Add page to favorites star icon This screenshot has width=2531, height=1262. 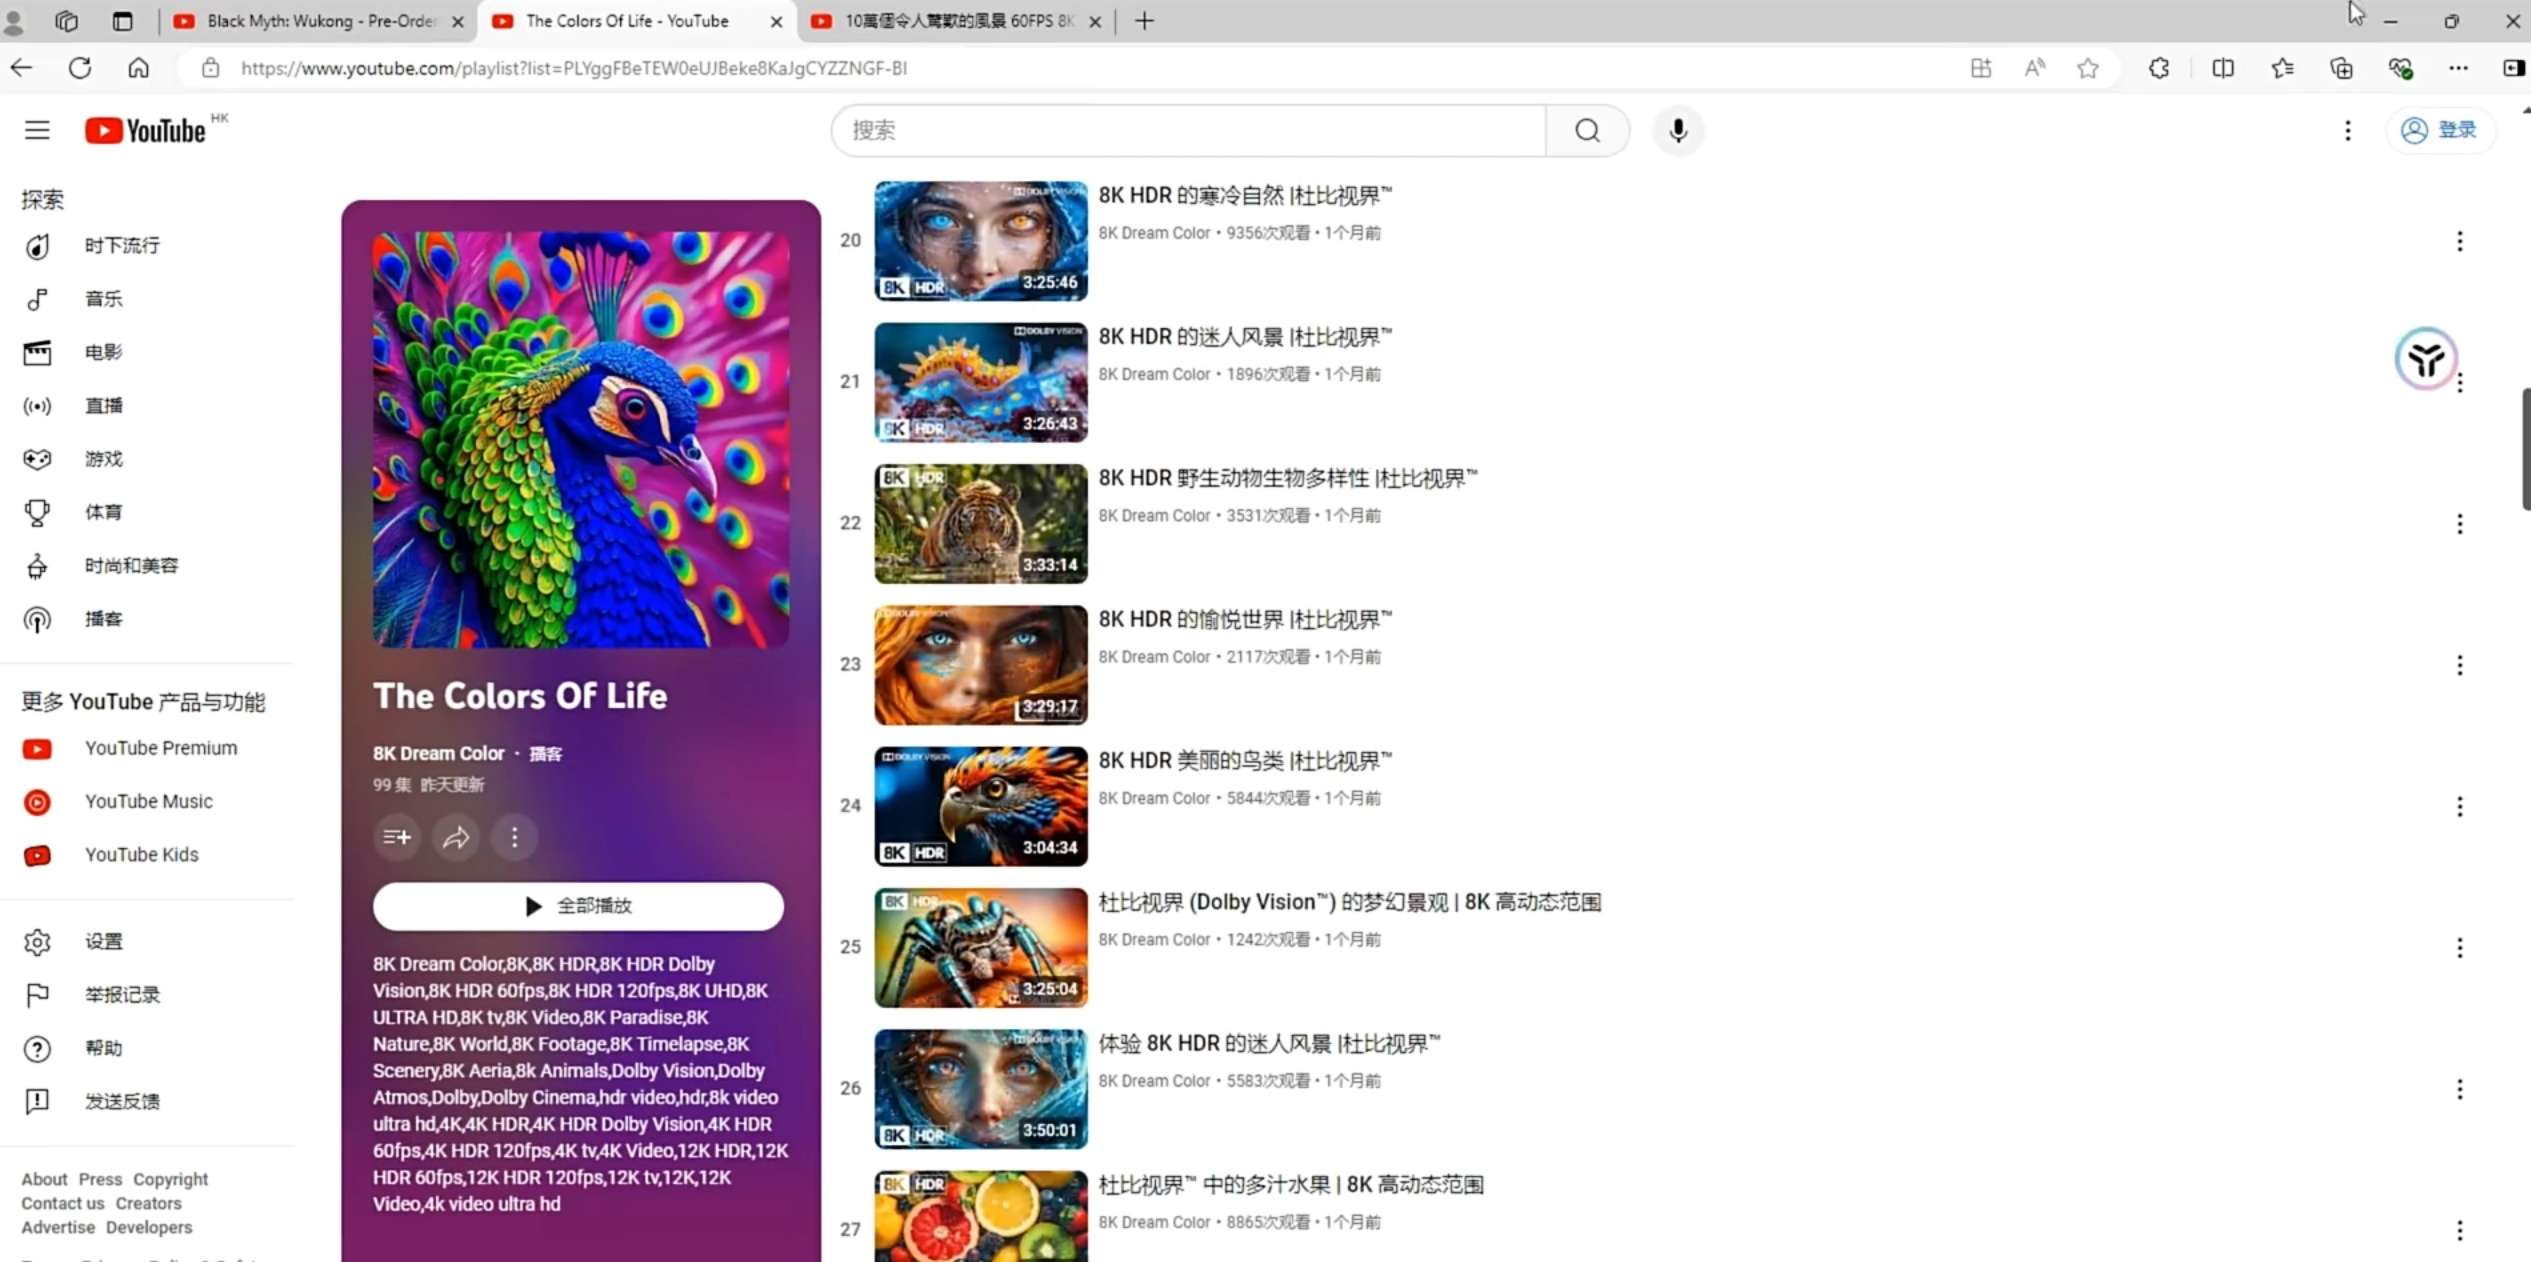[2087, 68]
